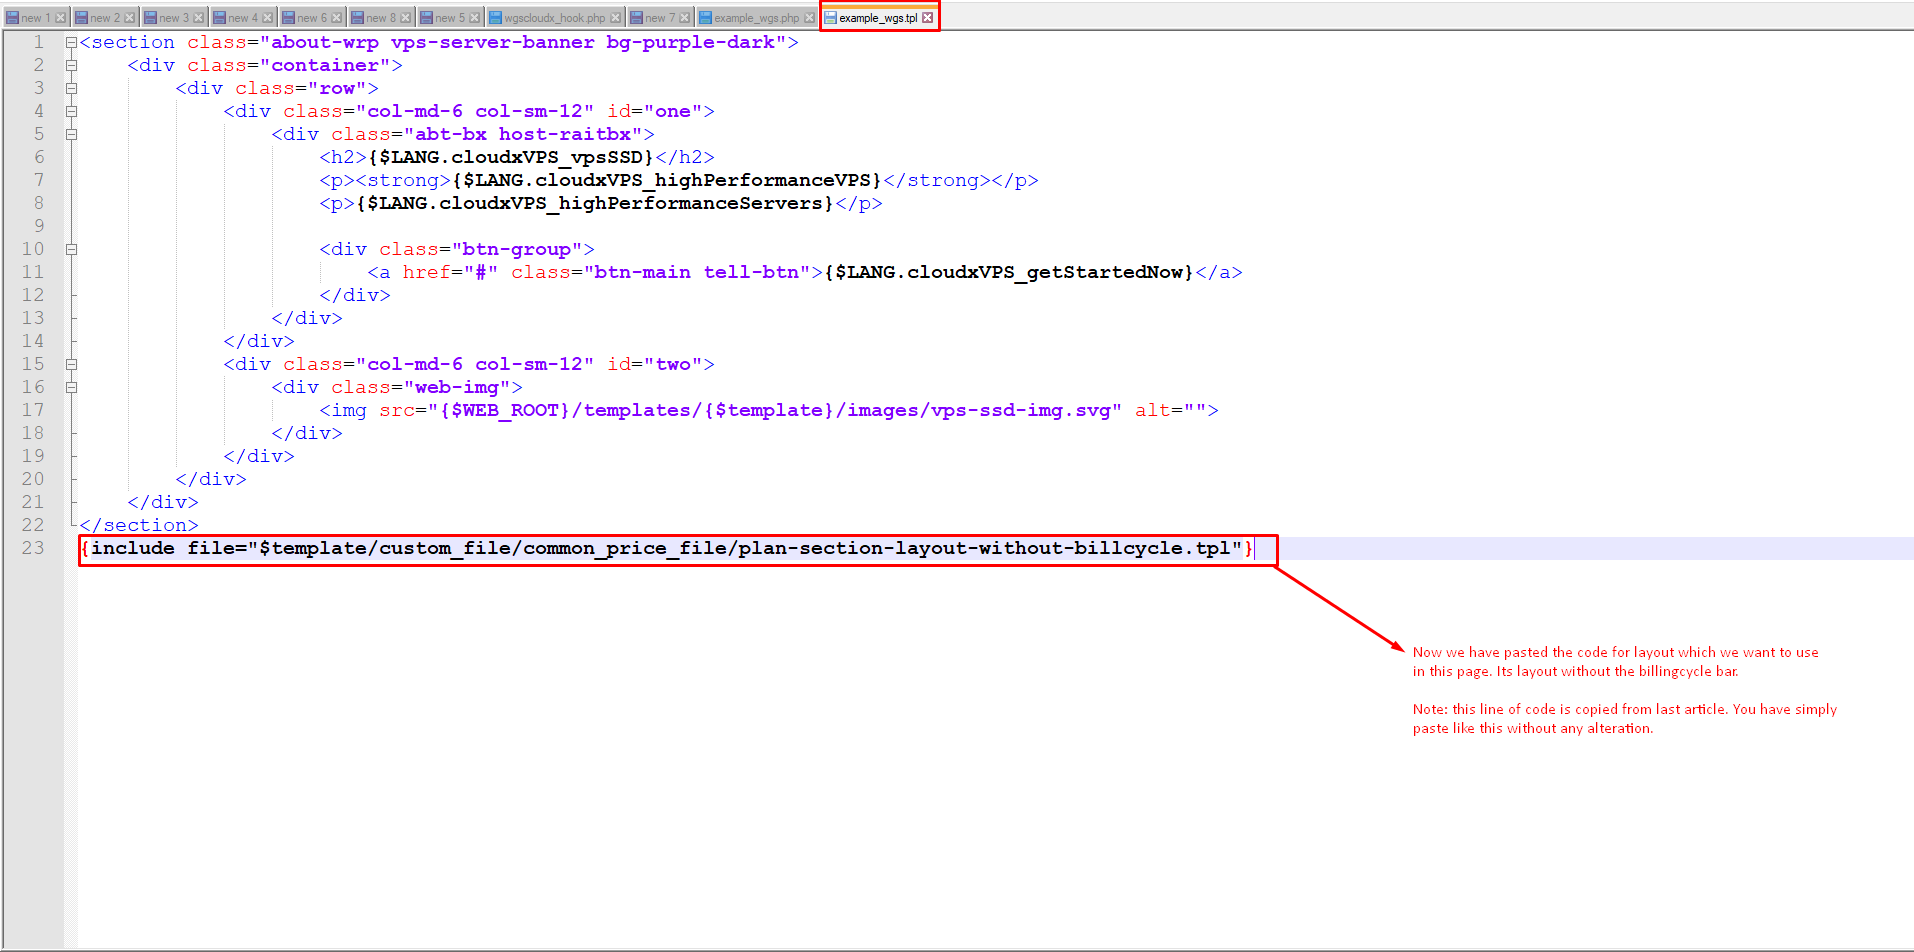The height and width of the screenshot is (952, 1914).
Task: Switch to the example_wgs.php tab
Action: click(755, 18)
